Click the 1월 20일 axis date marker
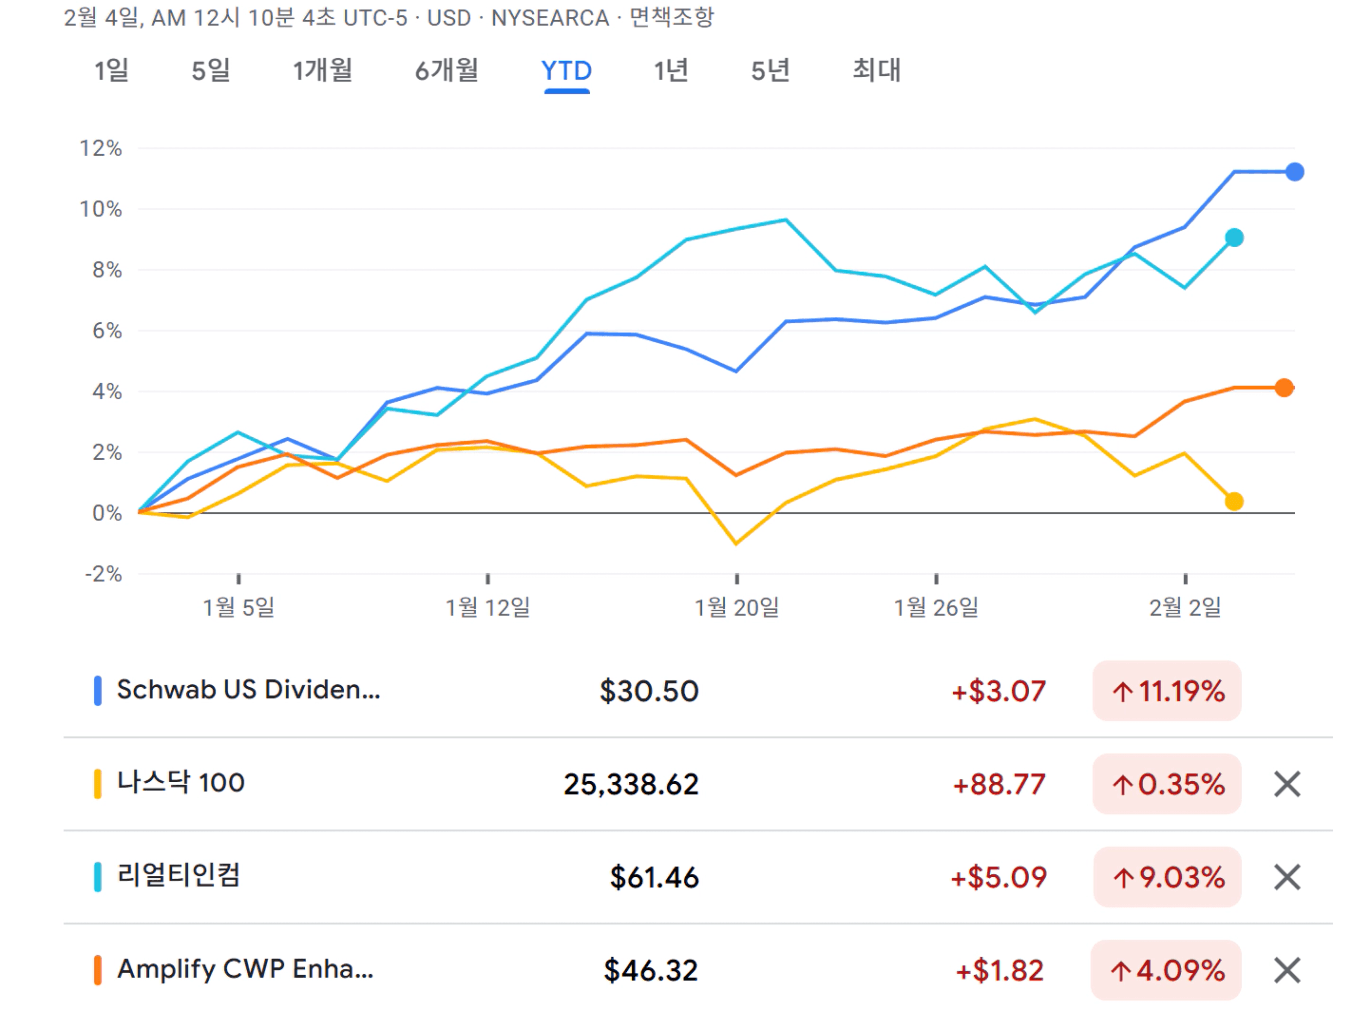 click(737, 607)
